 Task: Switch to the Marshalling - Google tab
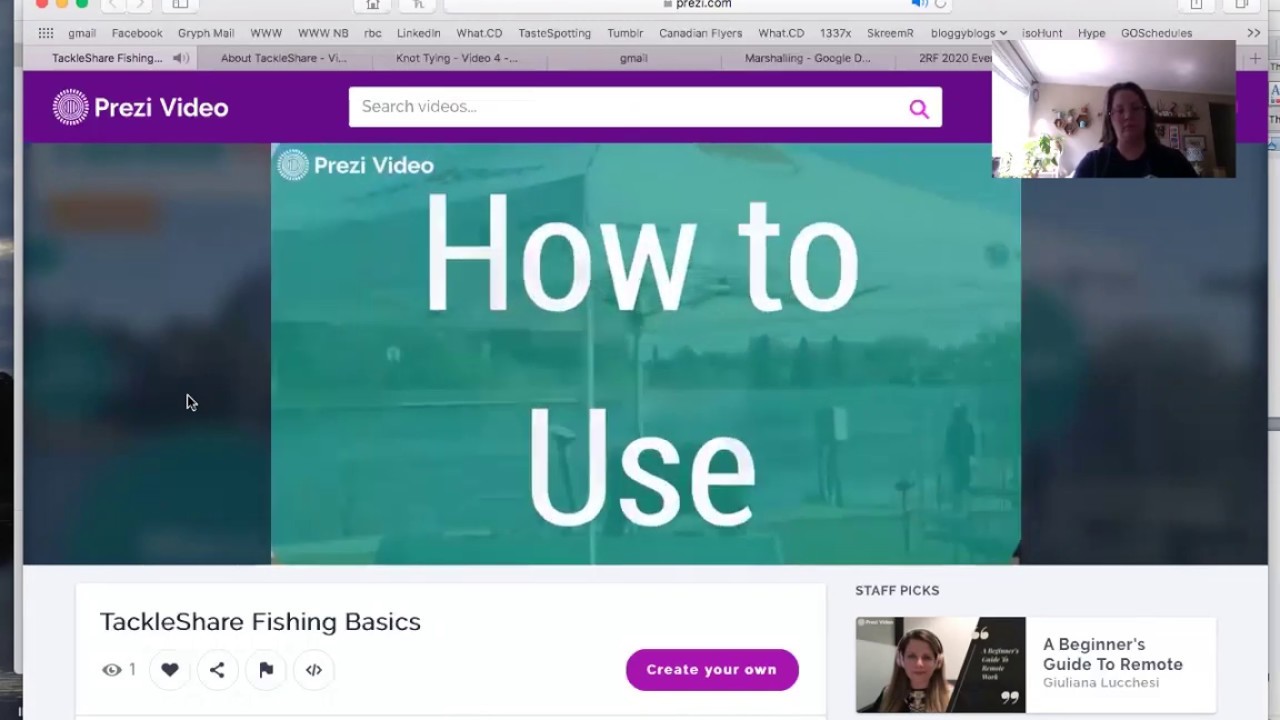click(x=807, y=58)
